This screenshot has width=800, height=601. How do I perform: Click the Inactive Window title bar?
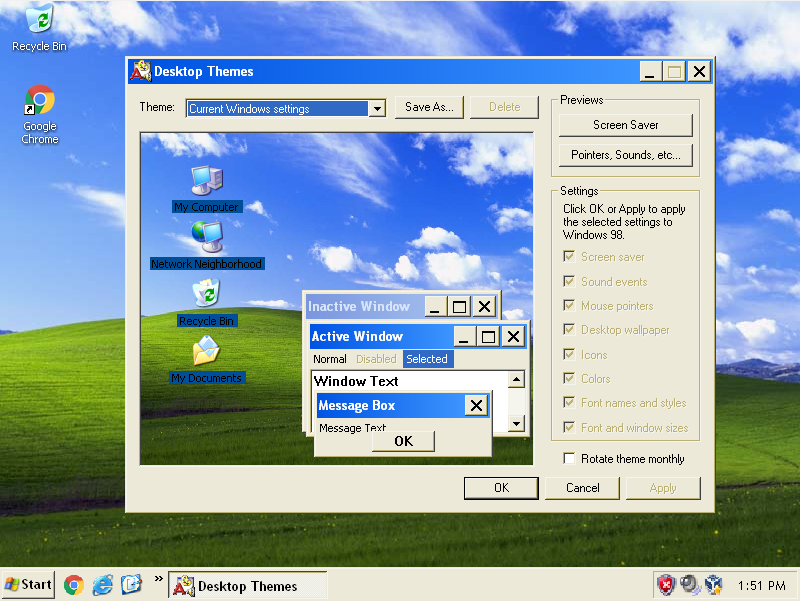pos(365,307)
